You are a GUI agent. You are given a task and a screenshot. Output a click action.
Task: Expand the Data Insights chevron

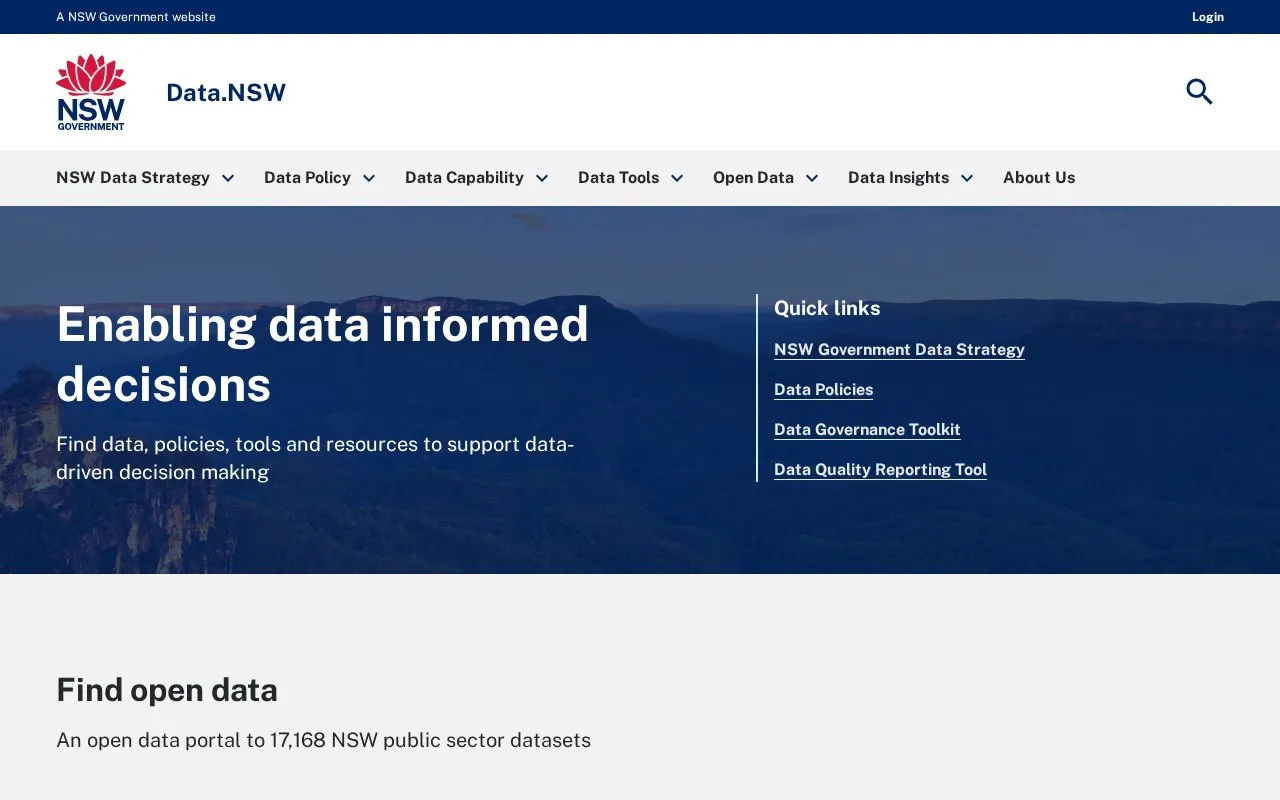(x=967, y=178)
